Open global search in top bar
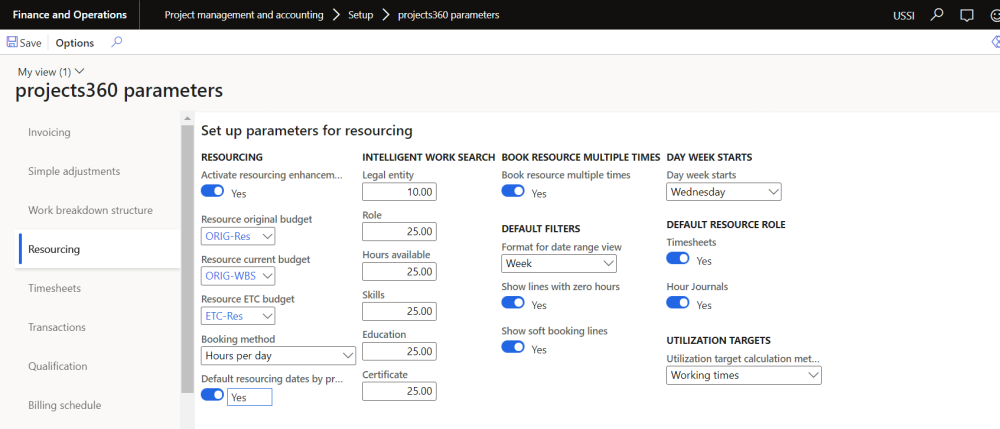The height and width of the screenshot is (429, 1000). pyautogui.click(x=937, y=15)
